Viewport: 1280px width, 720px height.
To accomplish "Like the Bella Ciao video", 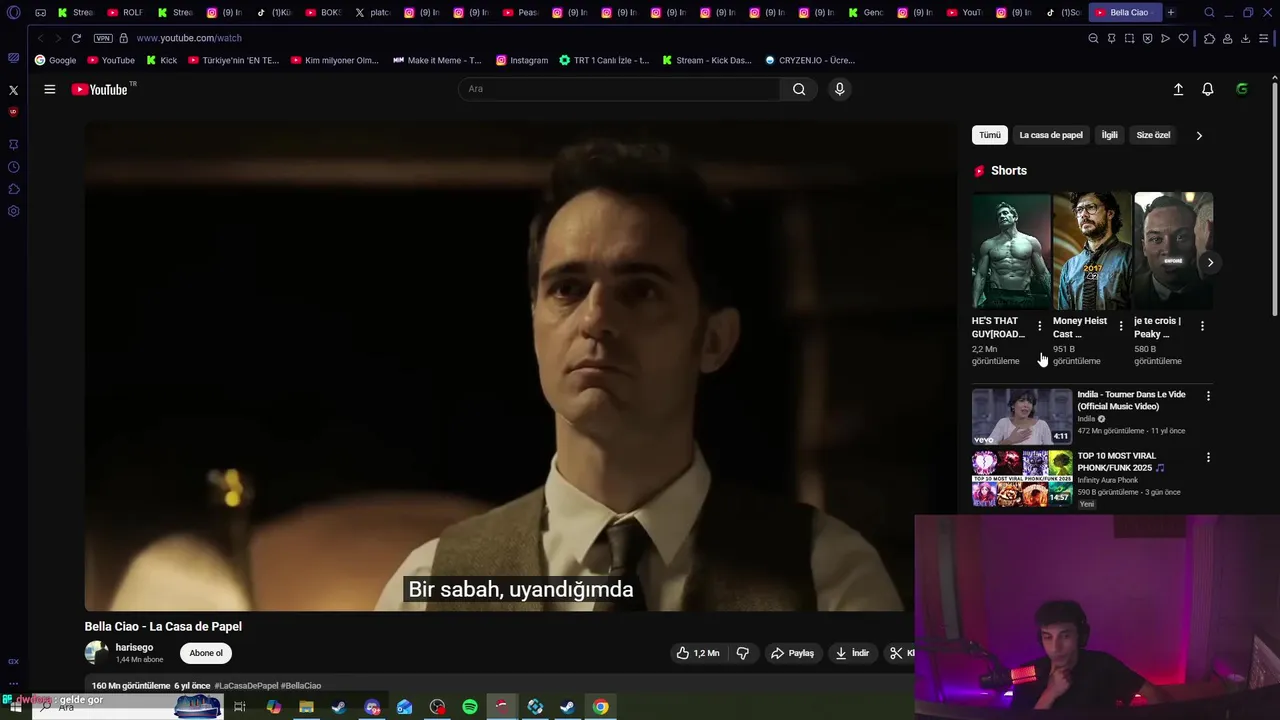I will tap(698, 653).
